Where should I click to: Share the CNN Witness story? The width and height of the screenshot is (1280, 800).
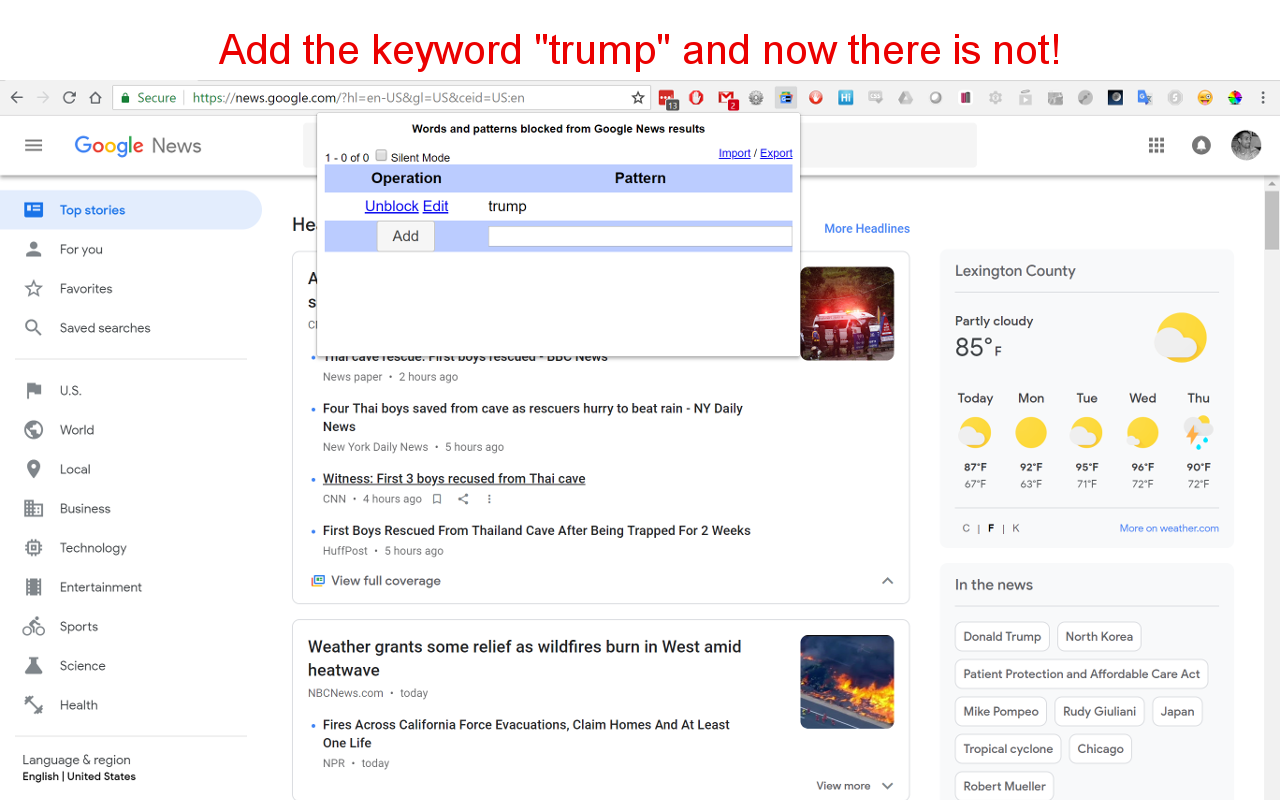click(x=463, y=499)
